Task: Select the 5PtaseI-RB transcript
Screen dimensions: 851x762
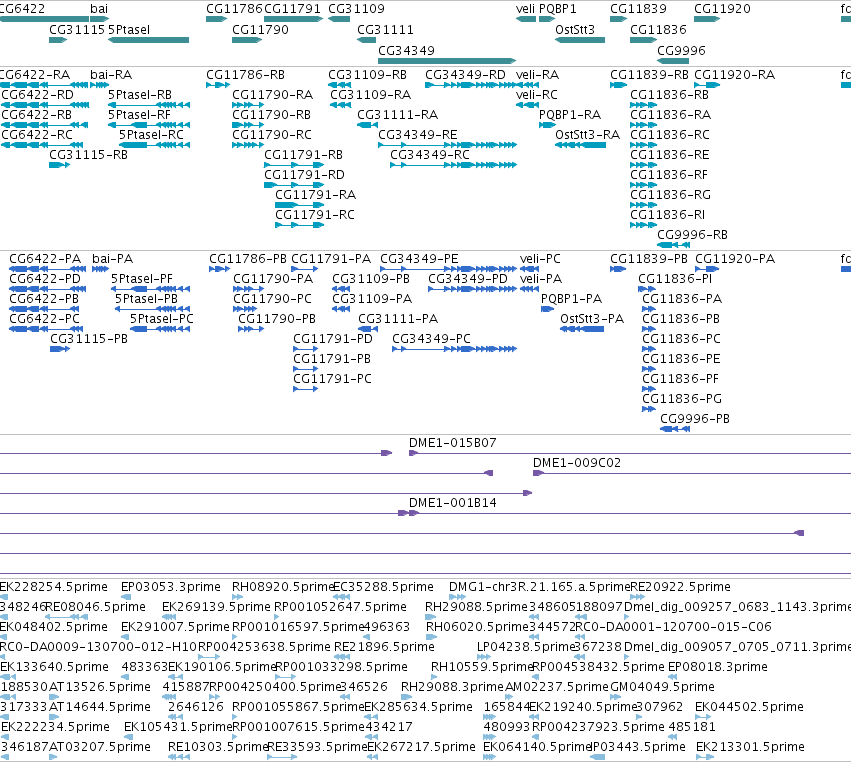Action: (148, 105)
